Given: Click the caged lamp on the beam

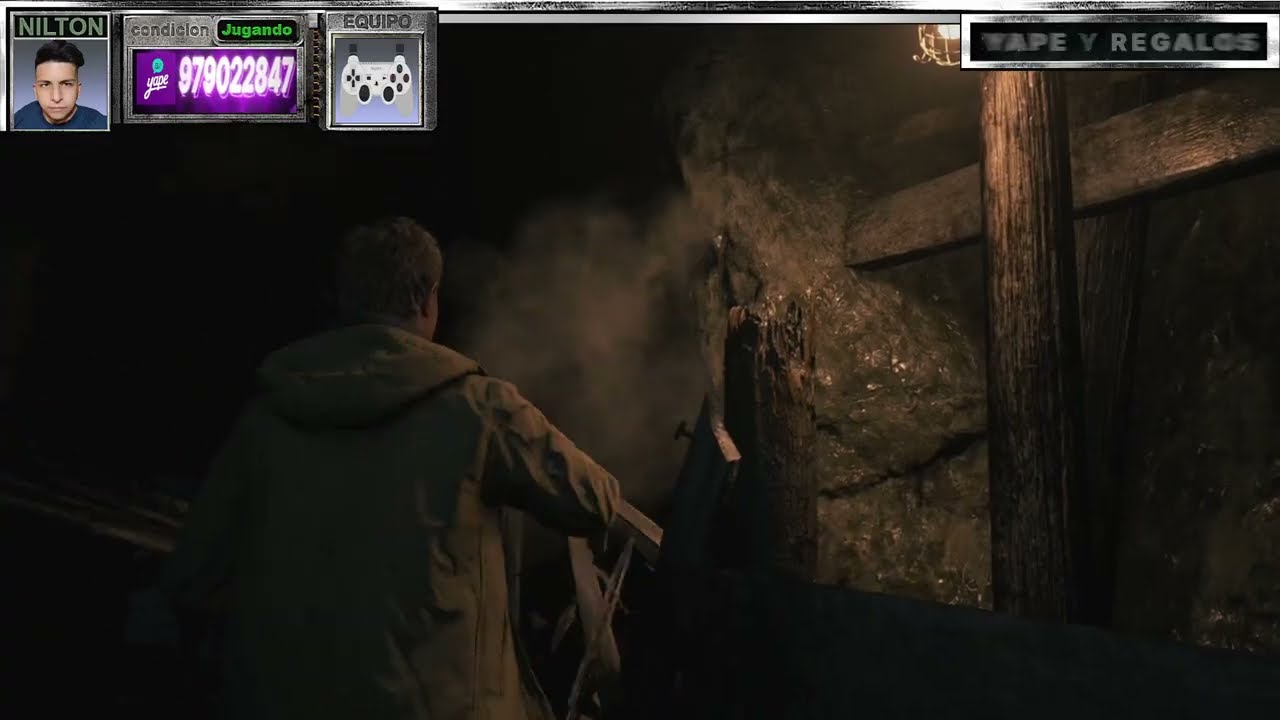Looking at the screenshot, I should [x=938, y=43].
